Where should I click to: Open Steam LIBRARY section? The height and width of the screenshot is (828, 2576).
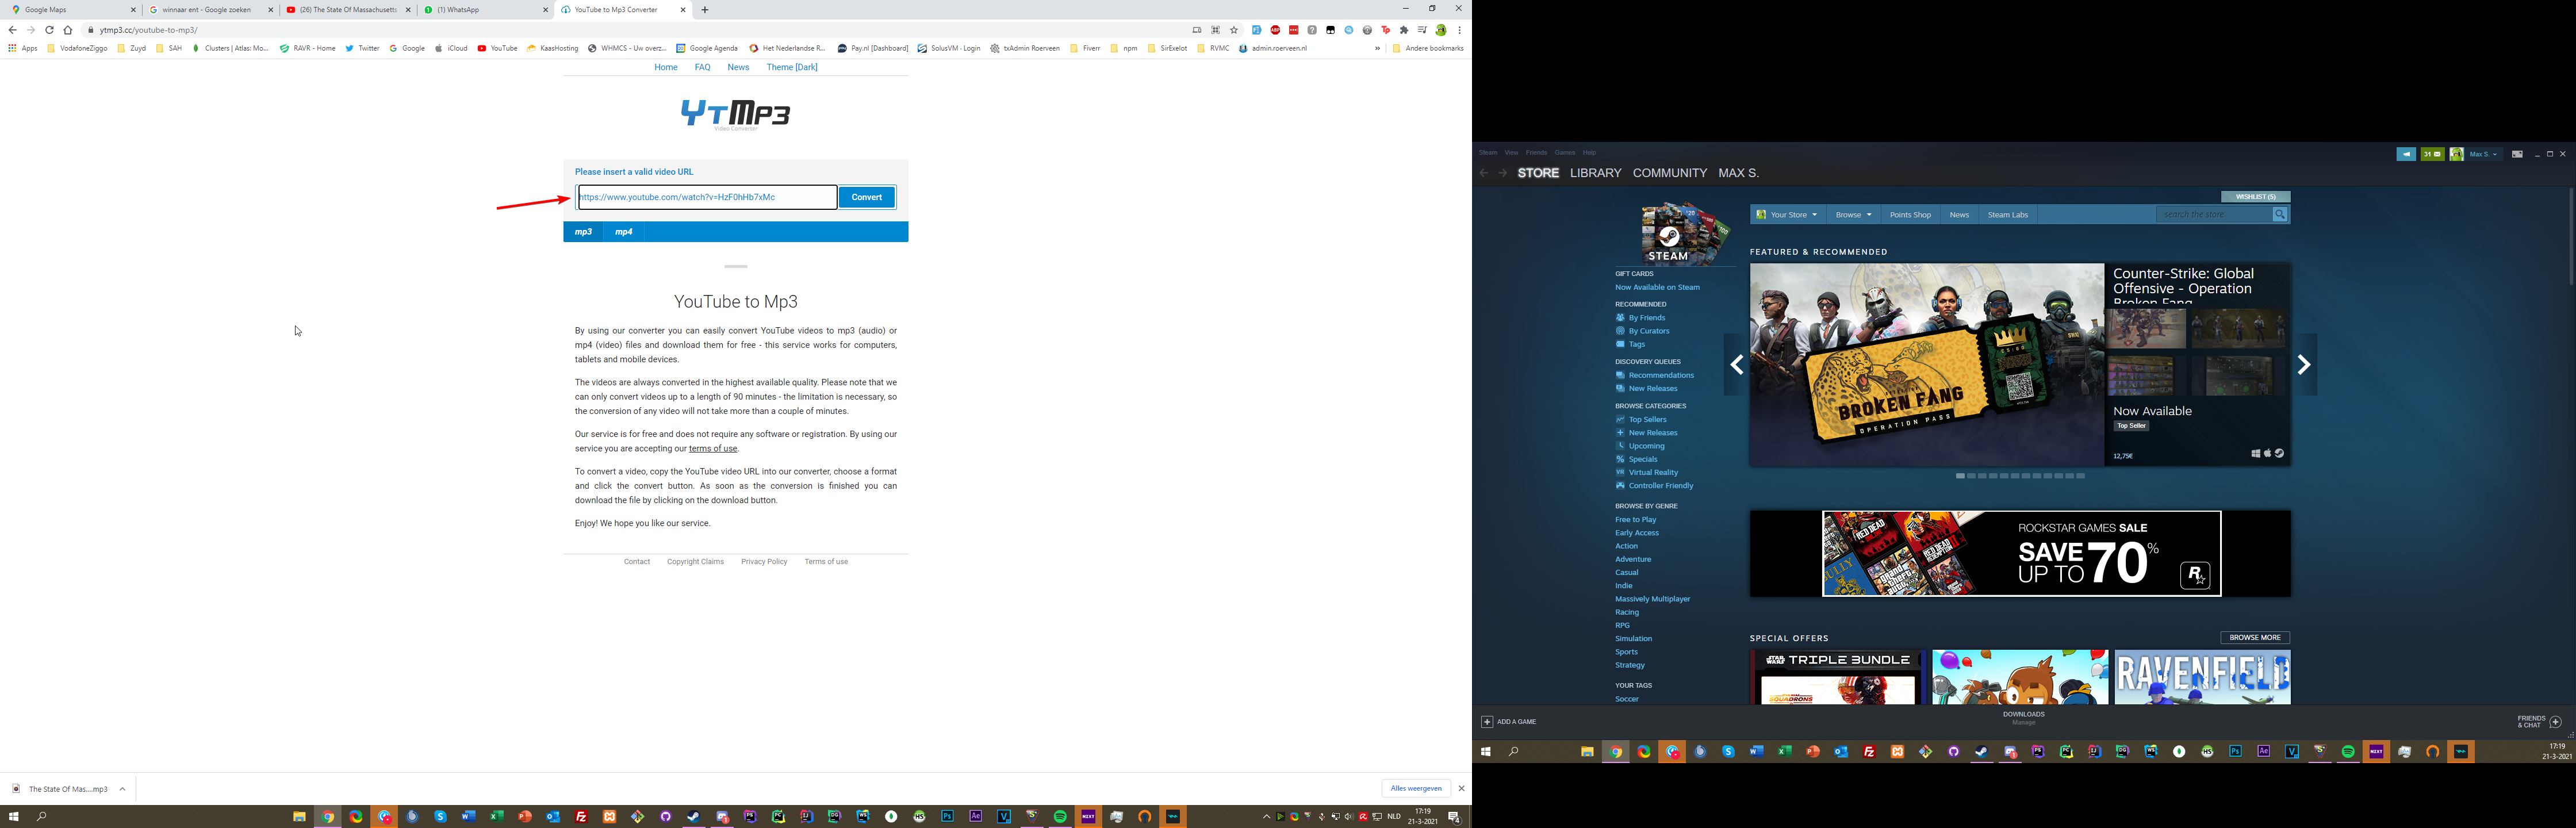coord(1595,173)
